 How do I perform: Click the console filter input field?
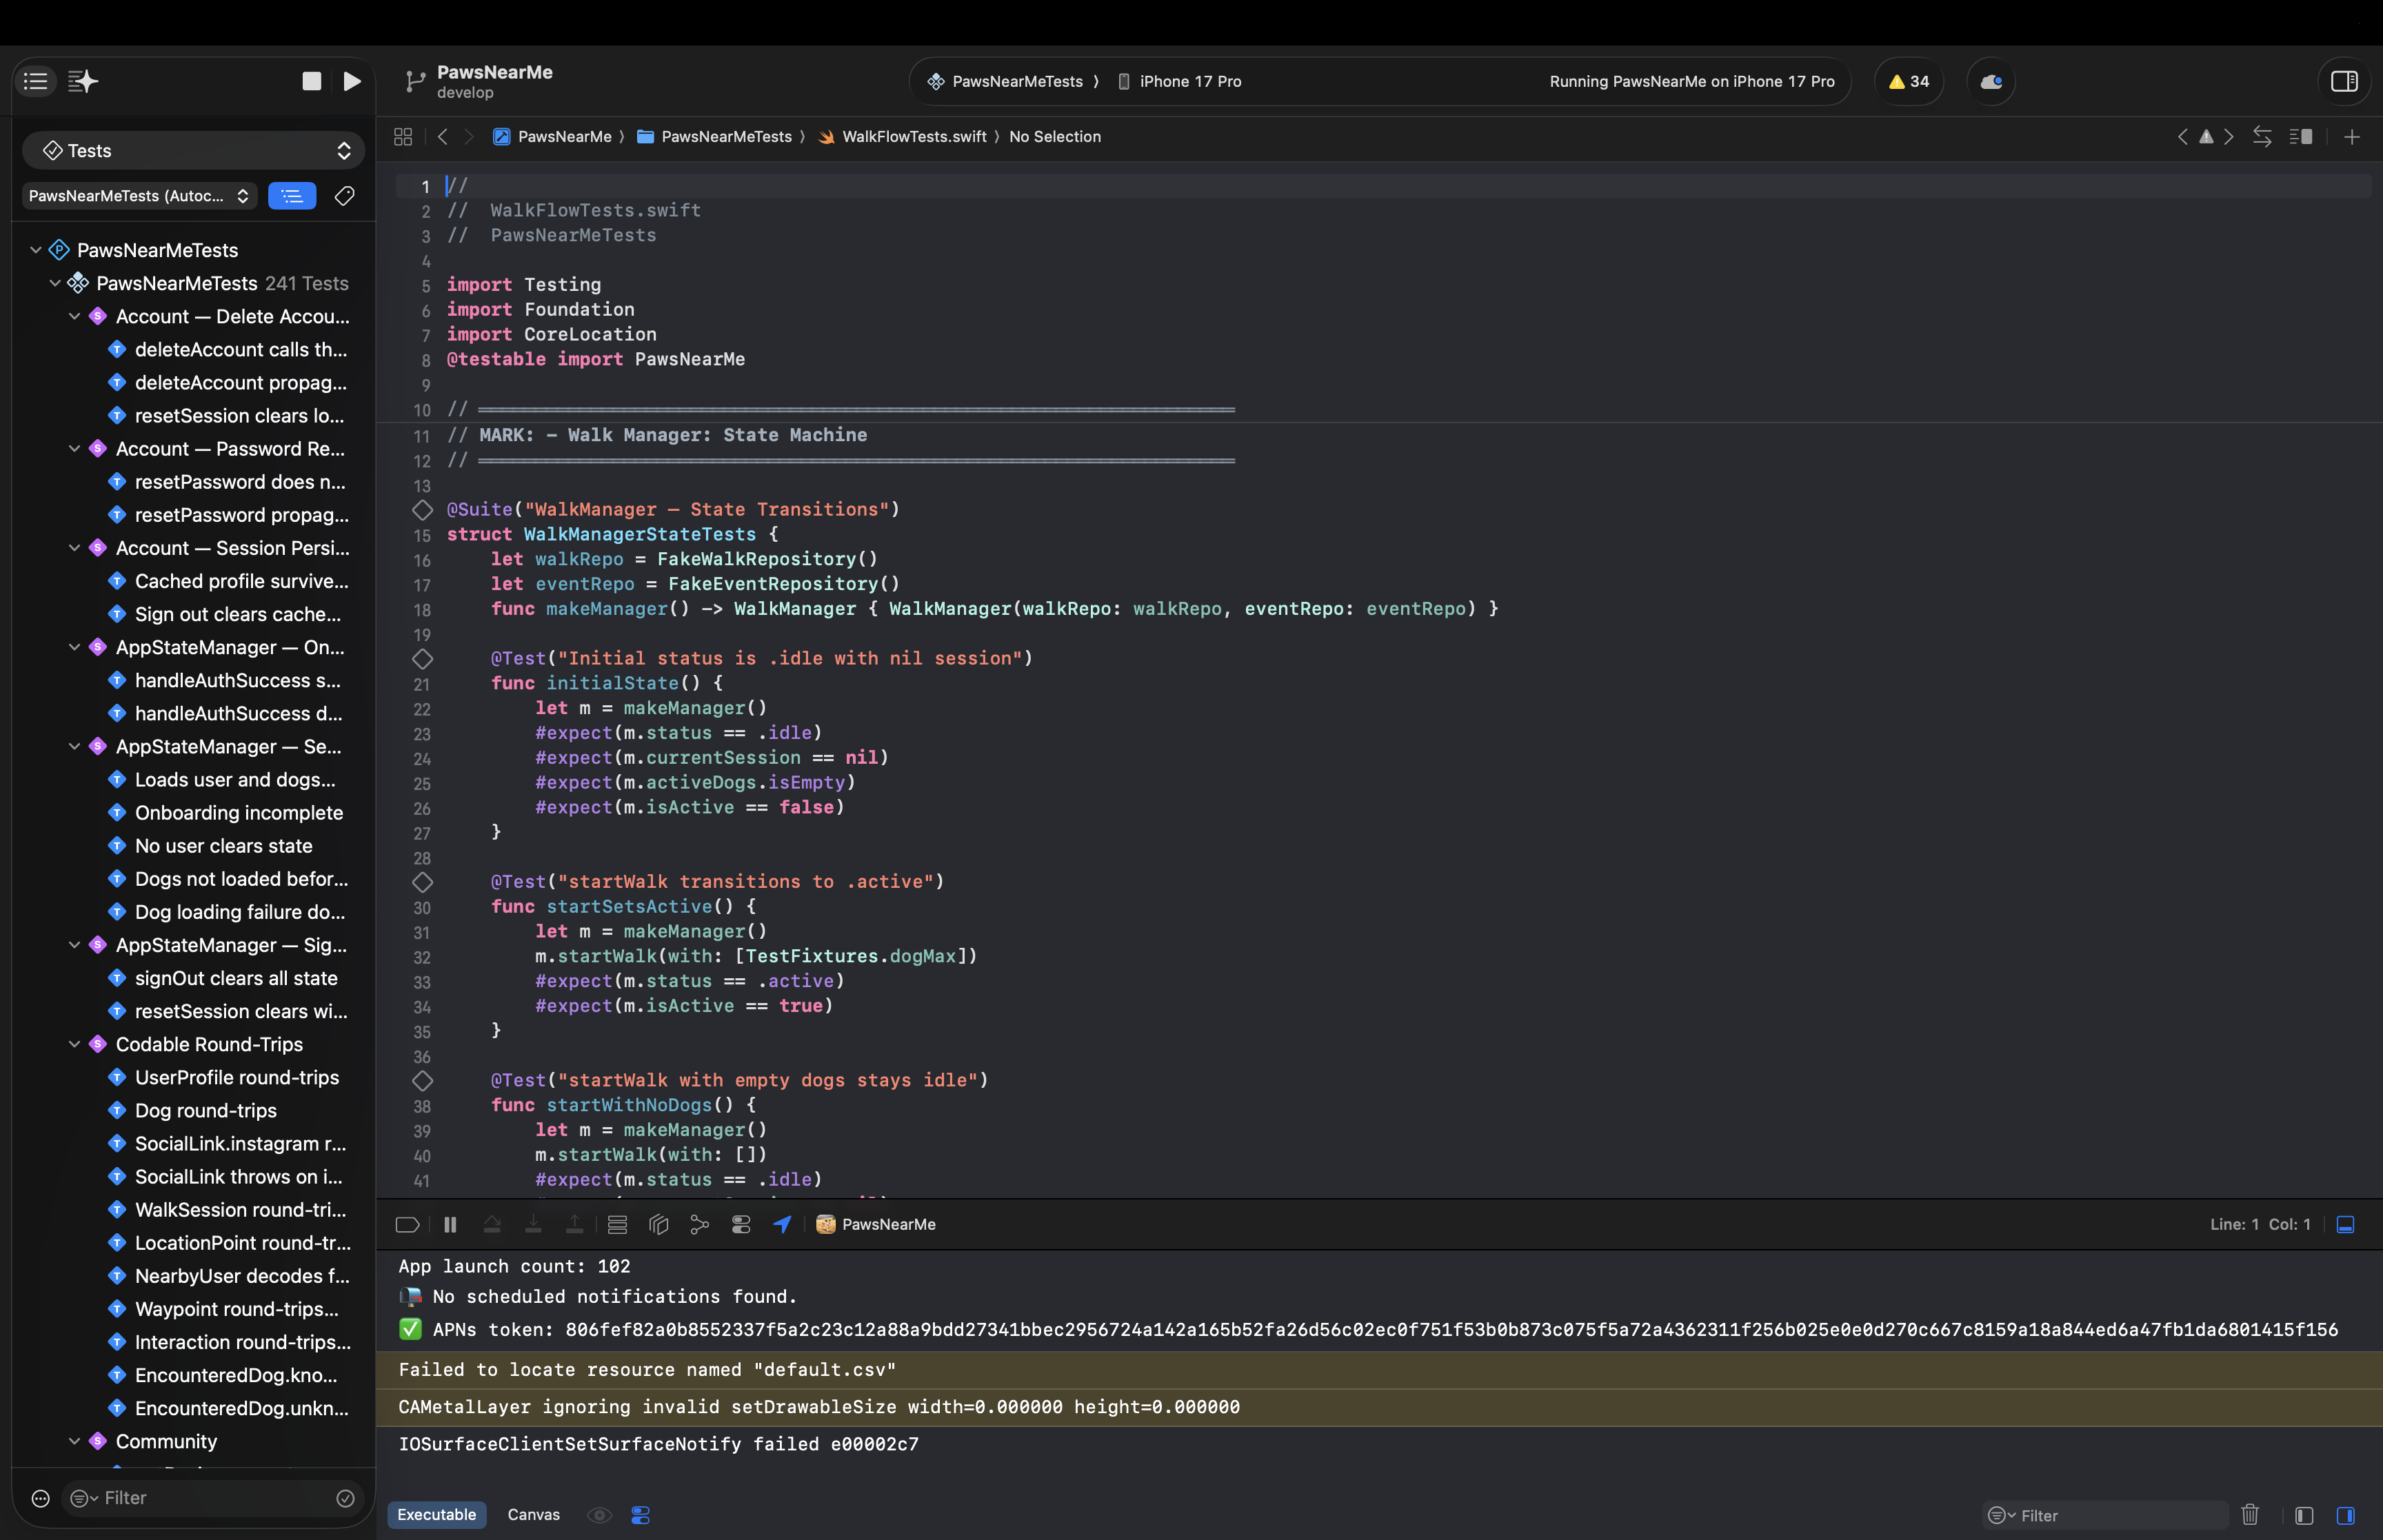click(2100, 1515)
